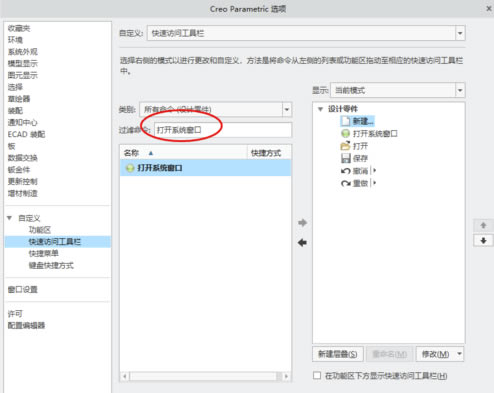Open the 修改 button dropdown arrow
The height and width of the screenshot is (393, 494).
pos(459,354)
